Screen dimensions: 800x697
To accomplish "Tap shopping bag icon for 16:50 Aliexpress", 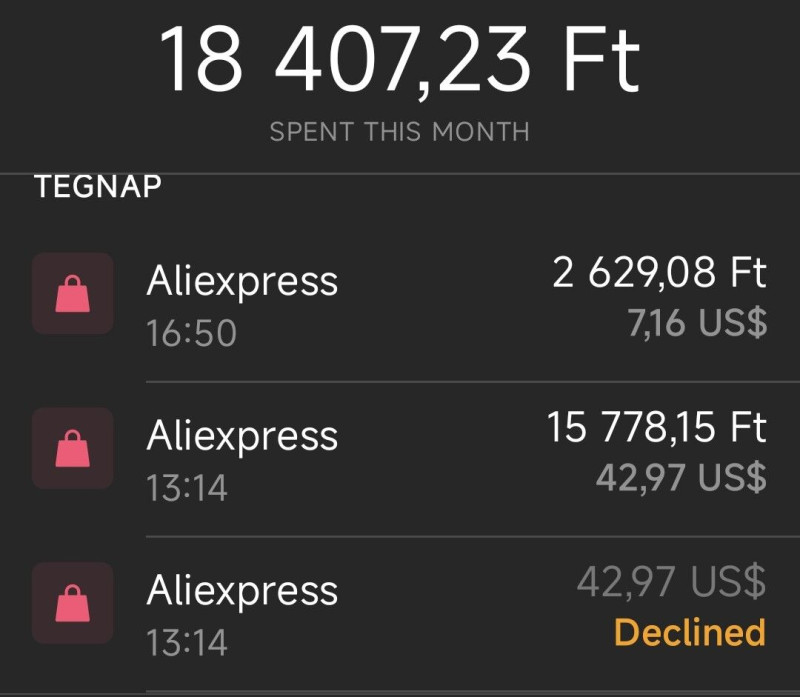I will 72,293.
